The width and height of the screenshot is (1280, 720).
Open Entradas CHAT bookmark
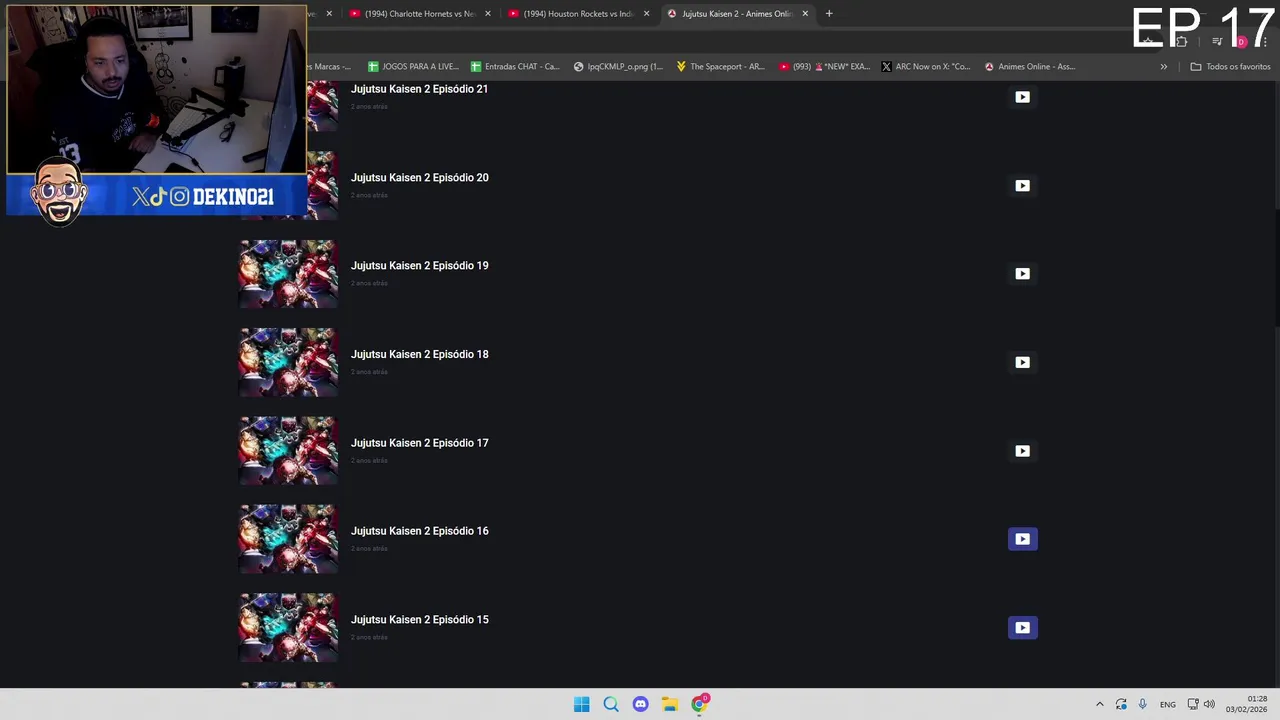point(514,67)
